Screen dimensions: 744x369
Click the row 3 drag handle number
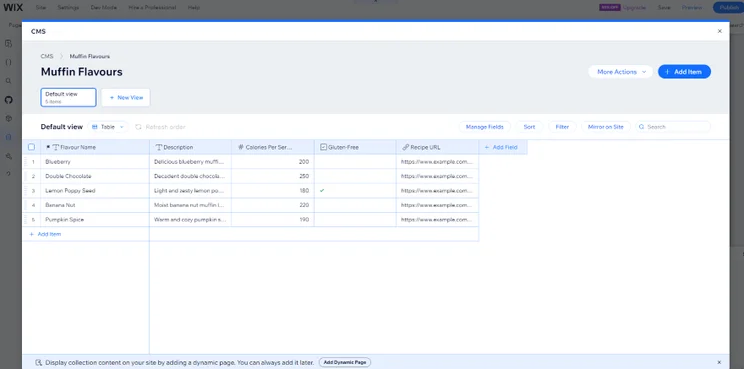(x=33, y=191)
